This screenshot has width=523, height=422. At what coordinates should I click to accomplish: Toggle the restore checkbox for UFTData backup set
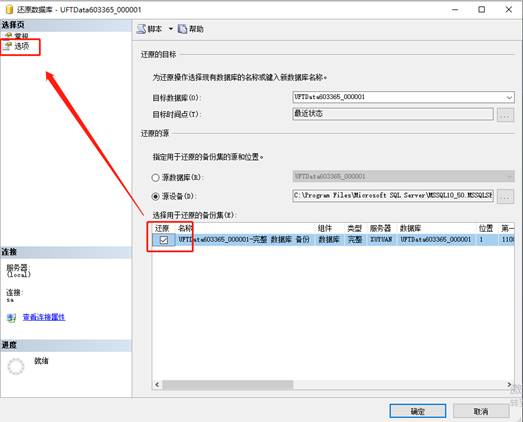point(164,240)
